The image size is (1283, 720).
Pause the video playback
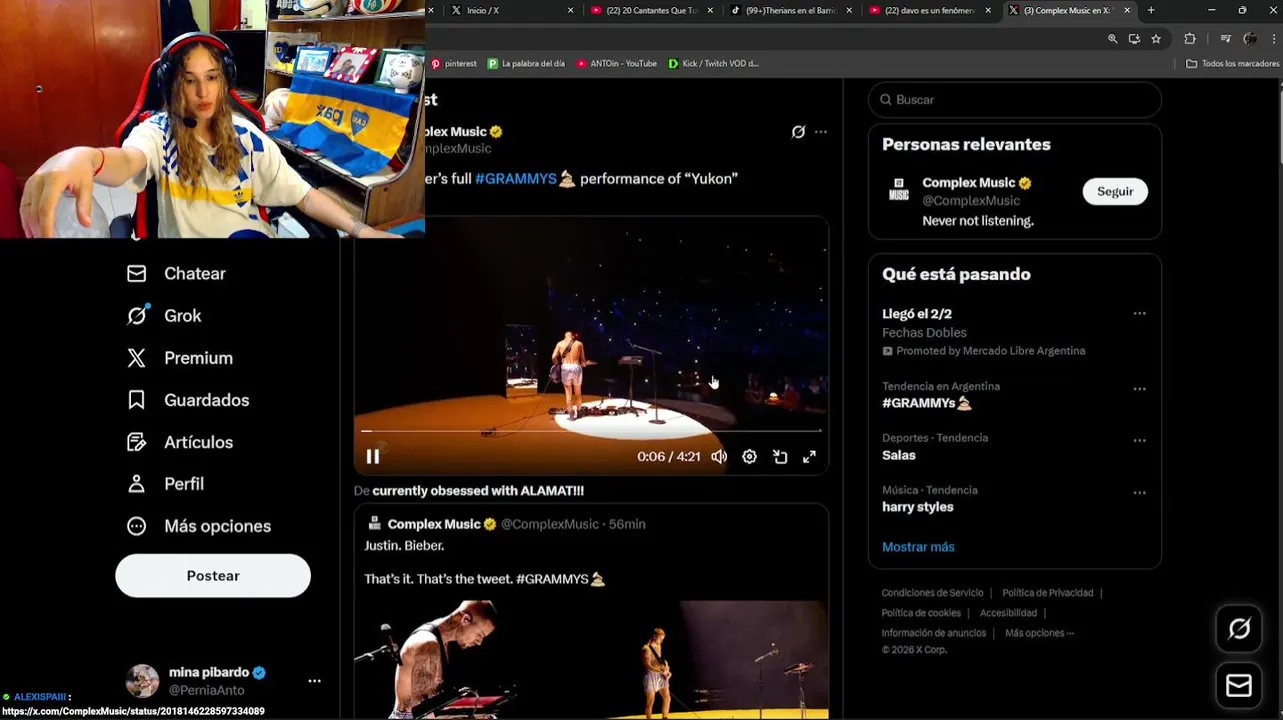[x=372, y=456]
